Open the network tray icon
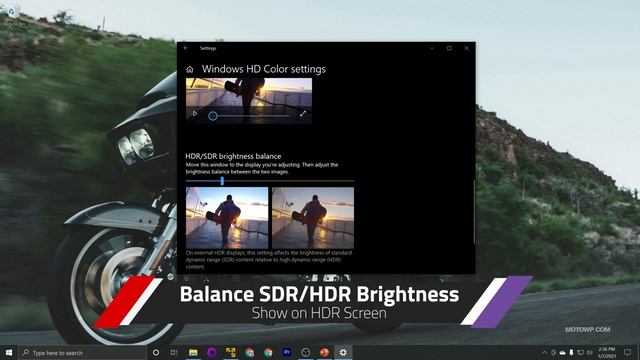 [x=580, y=352]
